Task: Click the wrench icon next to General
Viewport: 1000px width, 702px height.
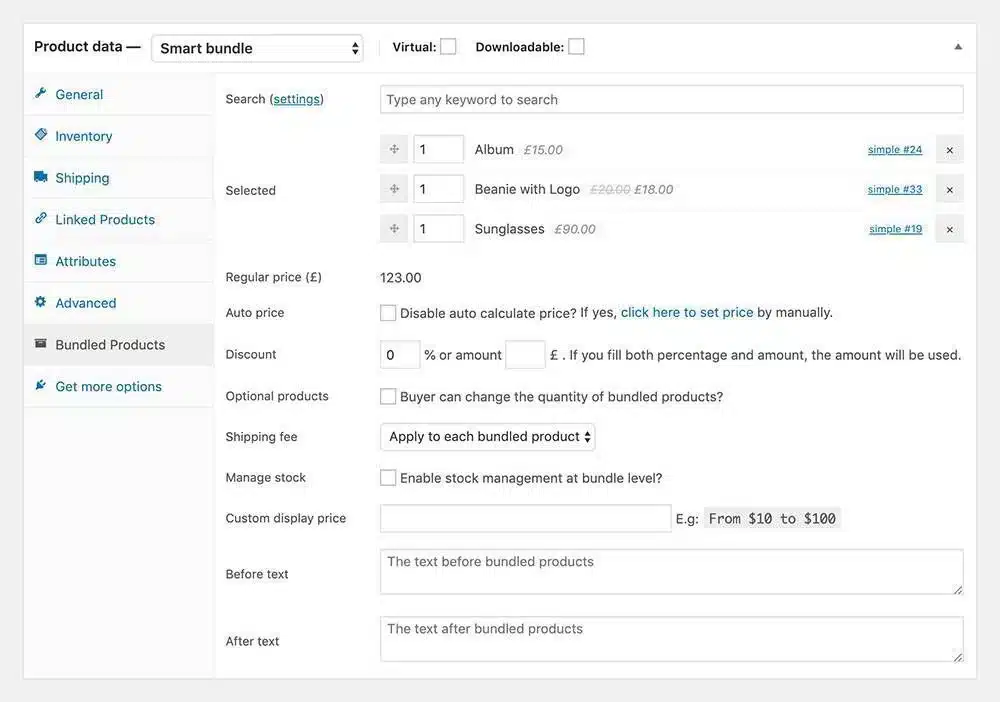Action: point(41,94)
